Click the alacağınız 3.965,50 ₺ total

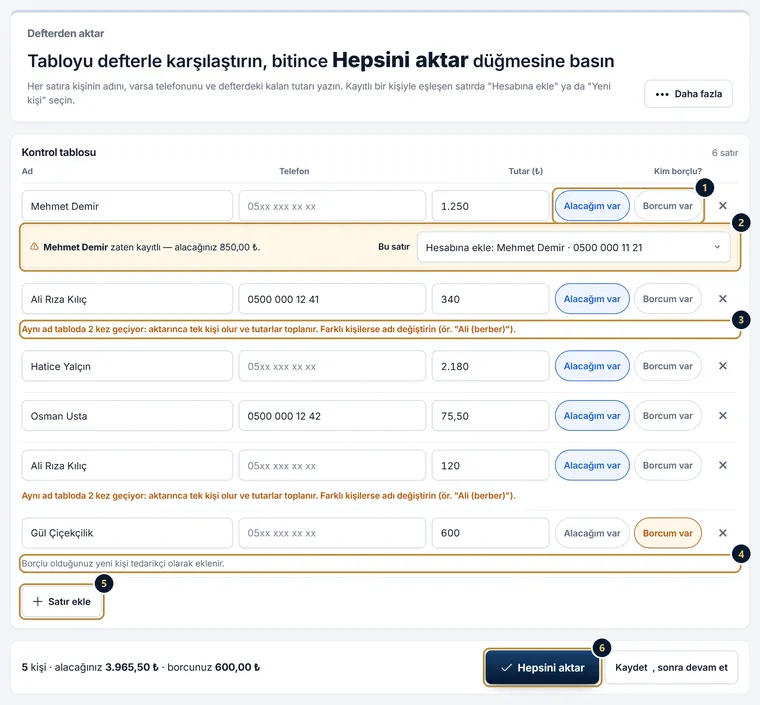(x=106, y=667)
